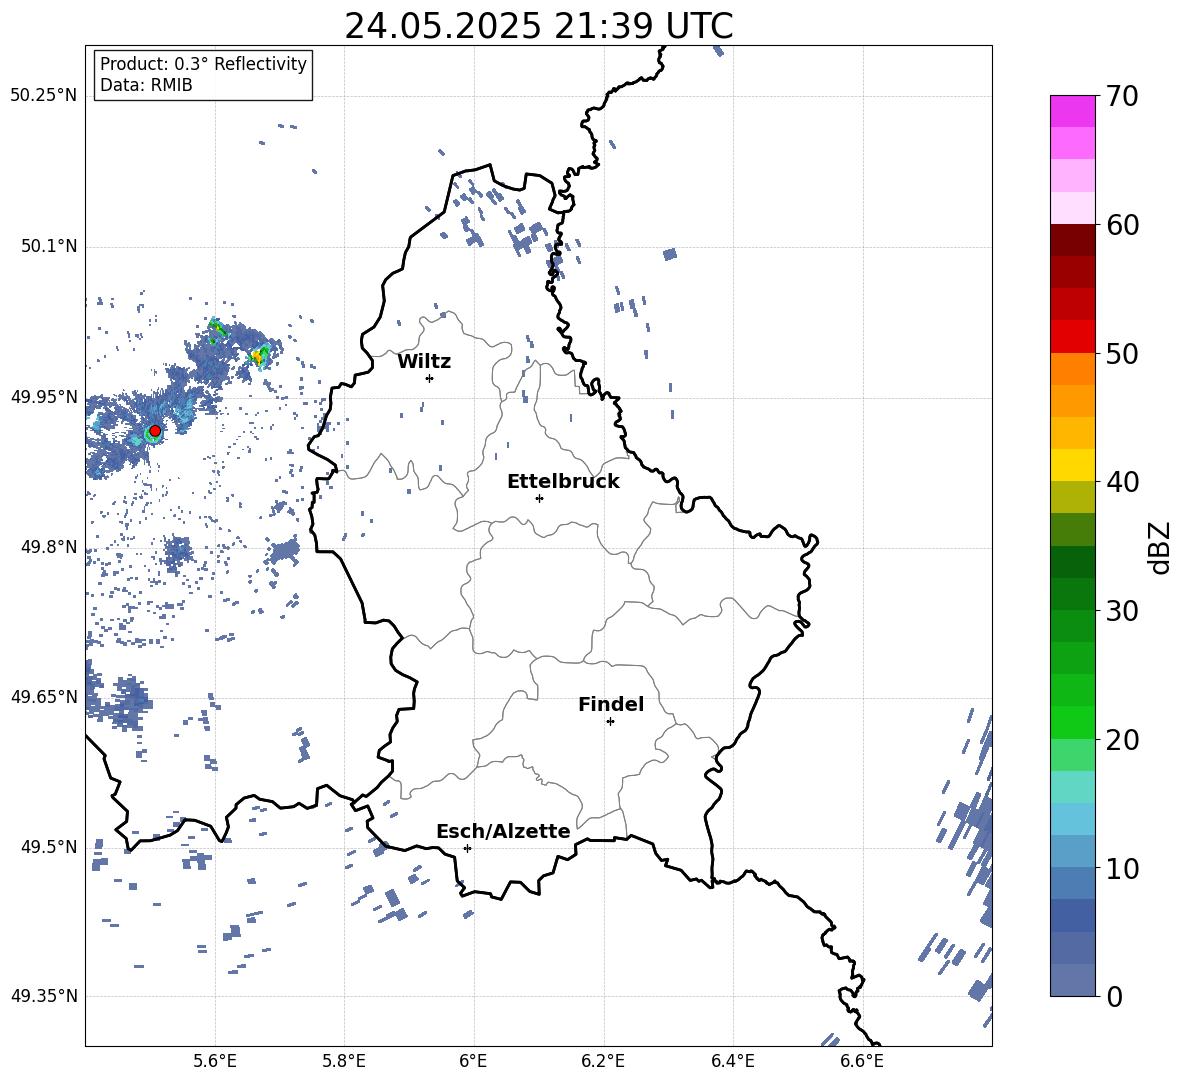Click the 49.8°N latitude label
This screenshot has width=1184, height=1081.
click(49, 547)
